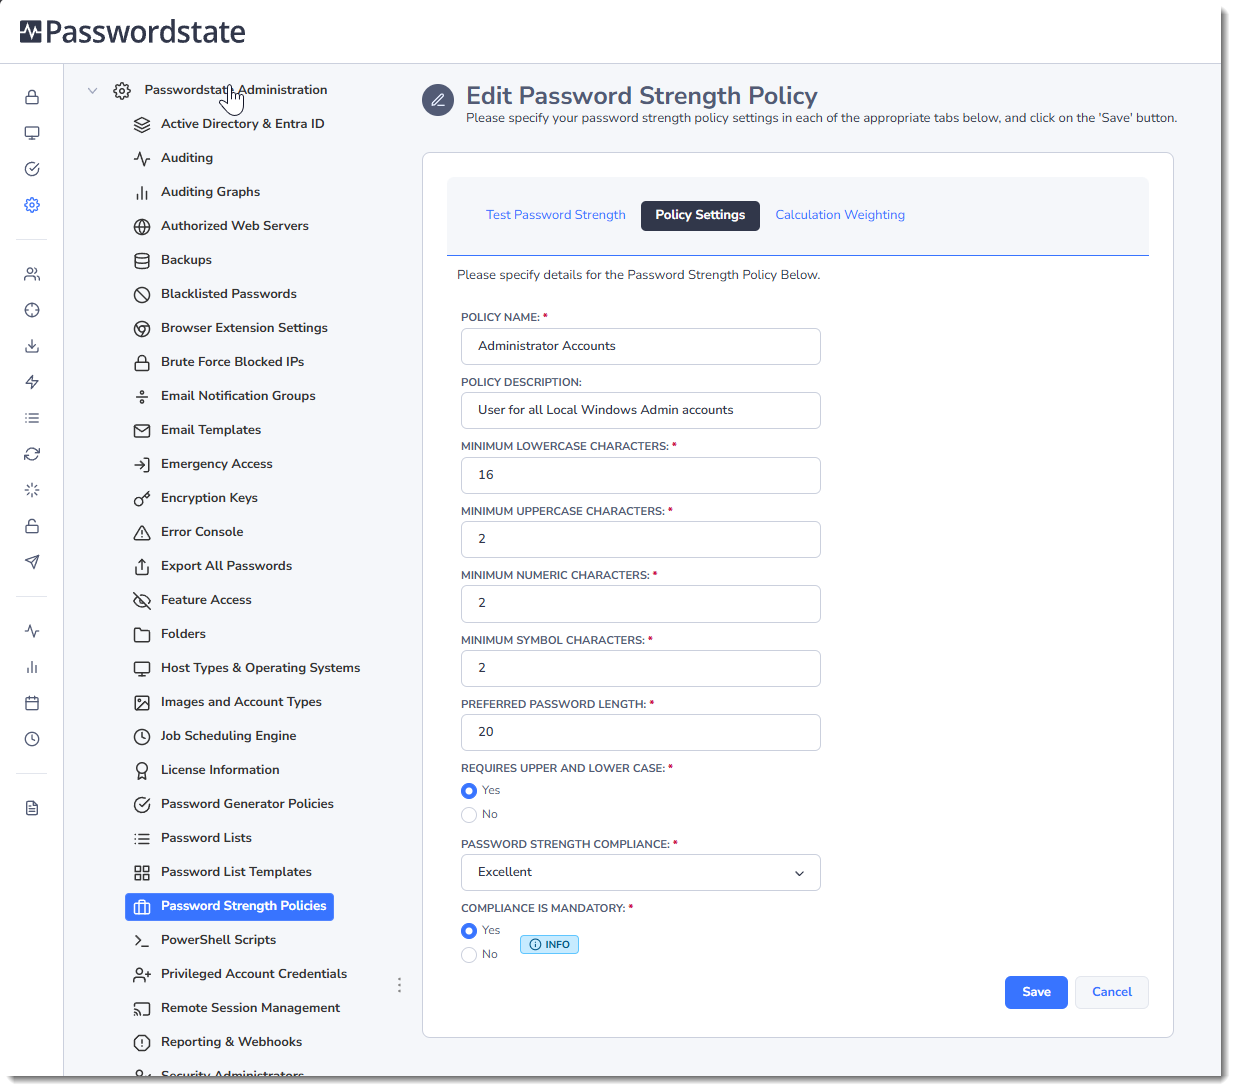This screenshot has height=1091, width=1236.
Task: Click the globe icon for Authorized Web Servers
Action: click(142, 227)
